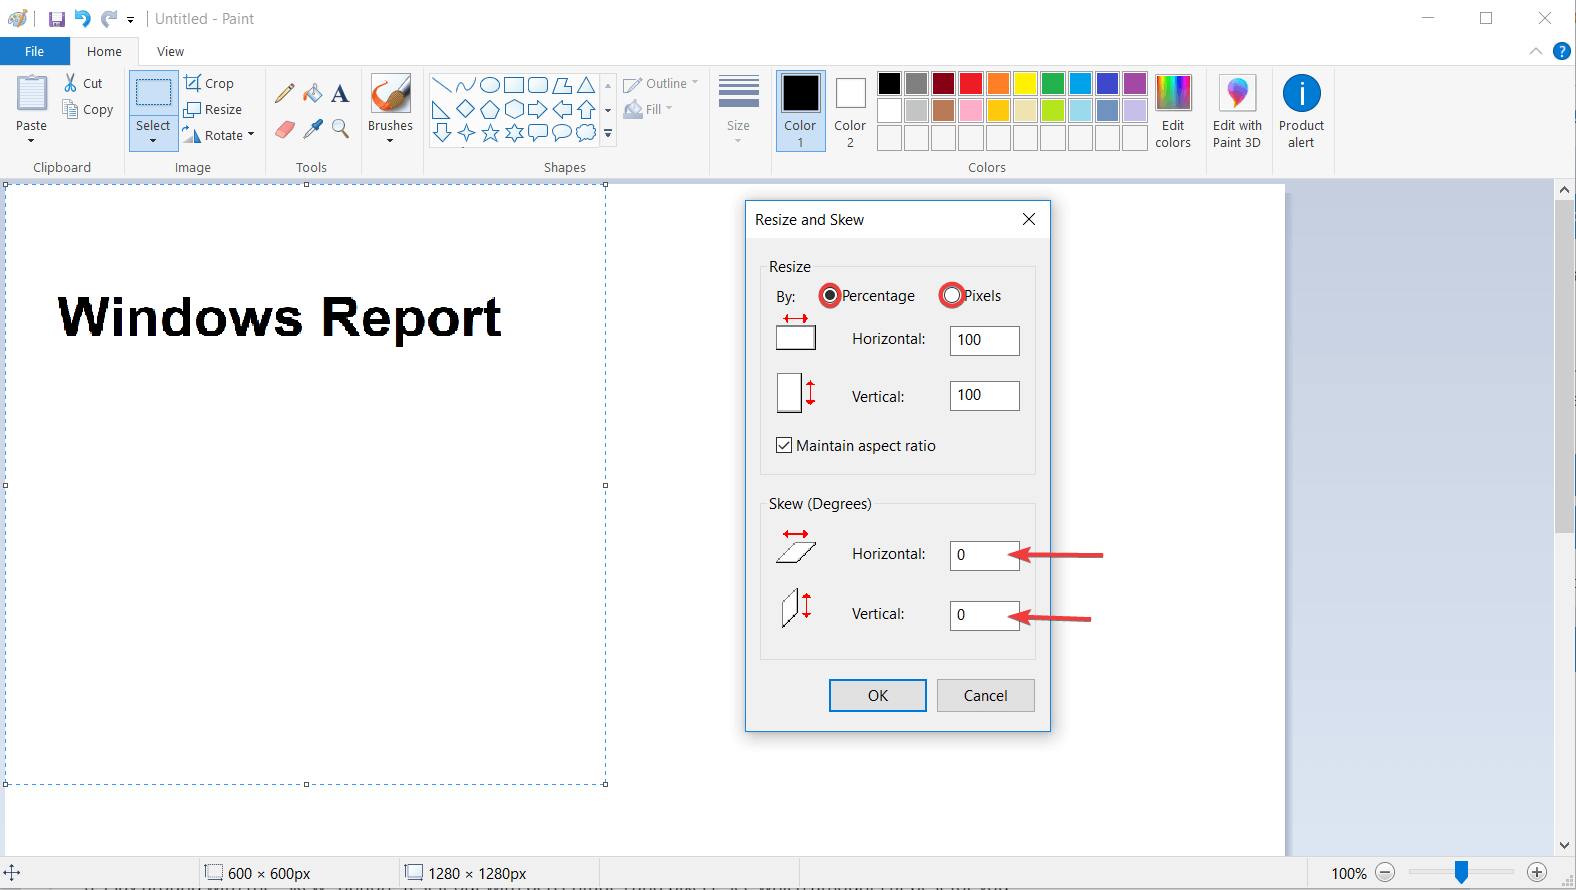1576x890 pixels.
Task: Pick the Fill with color bucket tool
Action: (x=313, y=94)
